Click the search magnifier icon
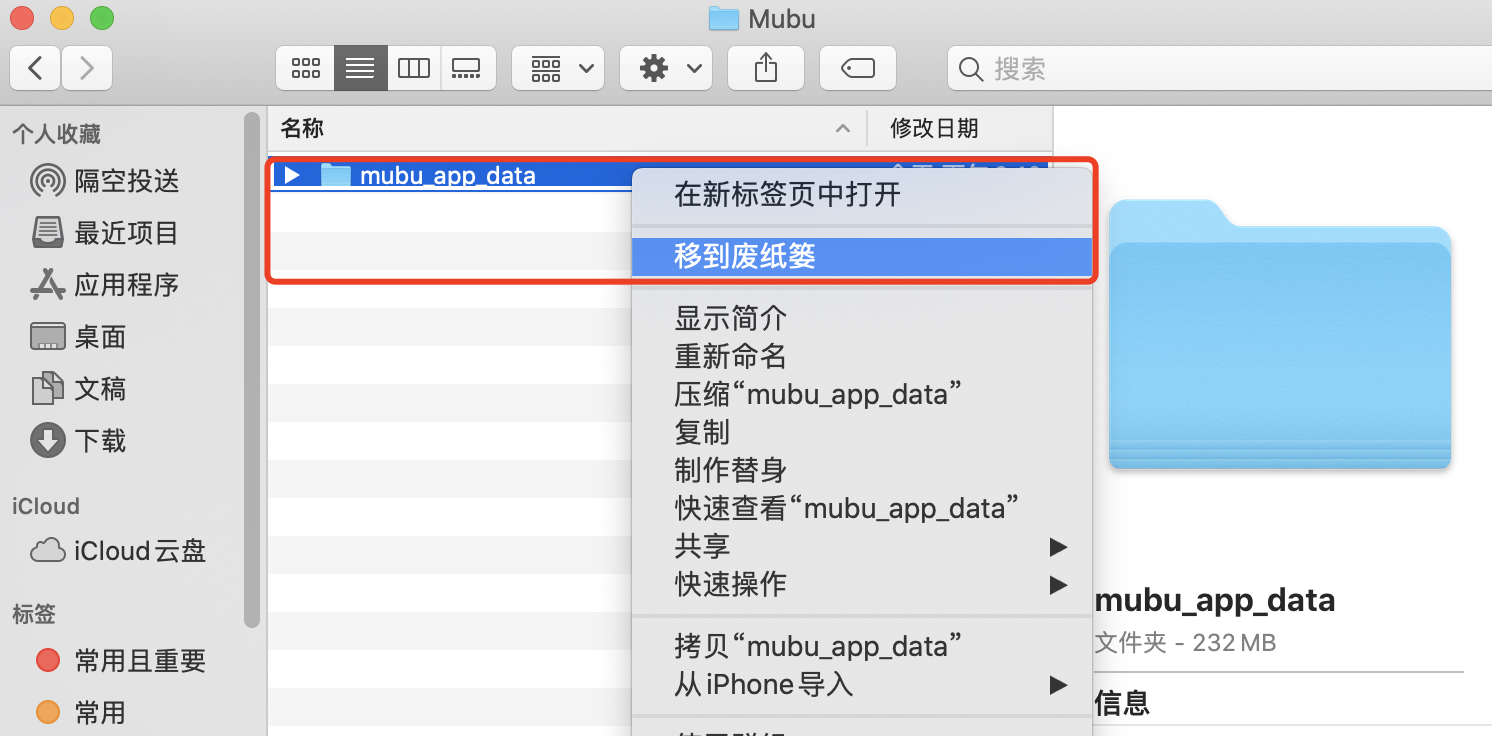The height and width of the screenshot is (736, 1492). pyautogui.click(x=970, y=69)
